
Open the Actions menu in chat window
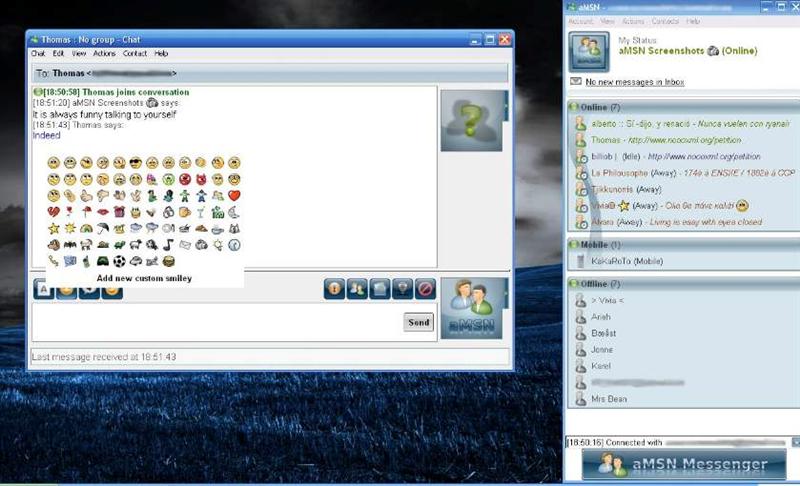104,53
